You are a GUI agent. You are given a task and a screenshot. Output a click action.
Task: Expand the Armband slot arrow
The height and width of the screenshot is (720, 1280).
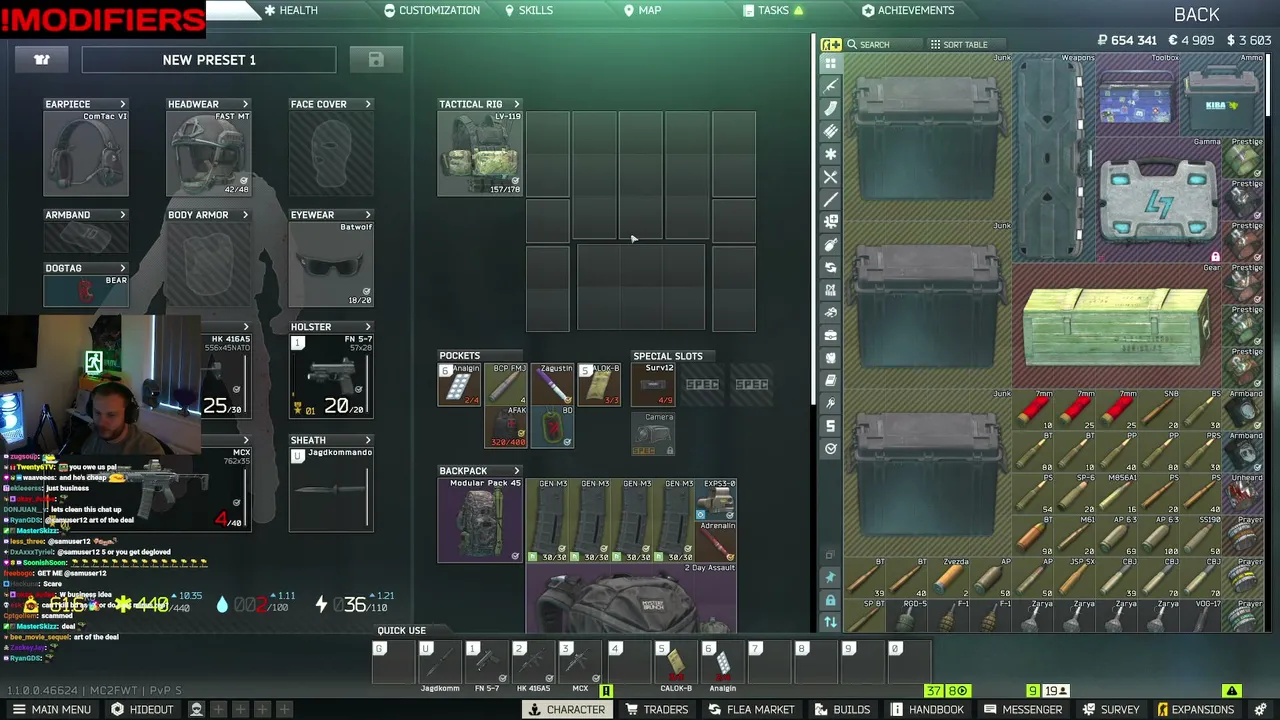coord(123,215)
